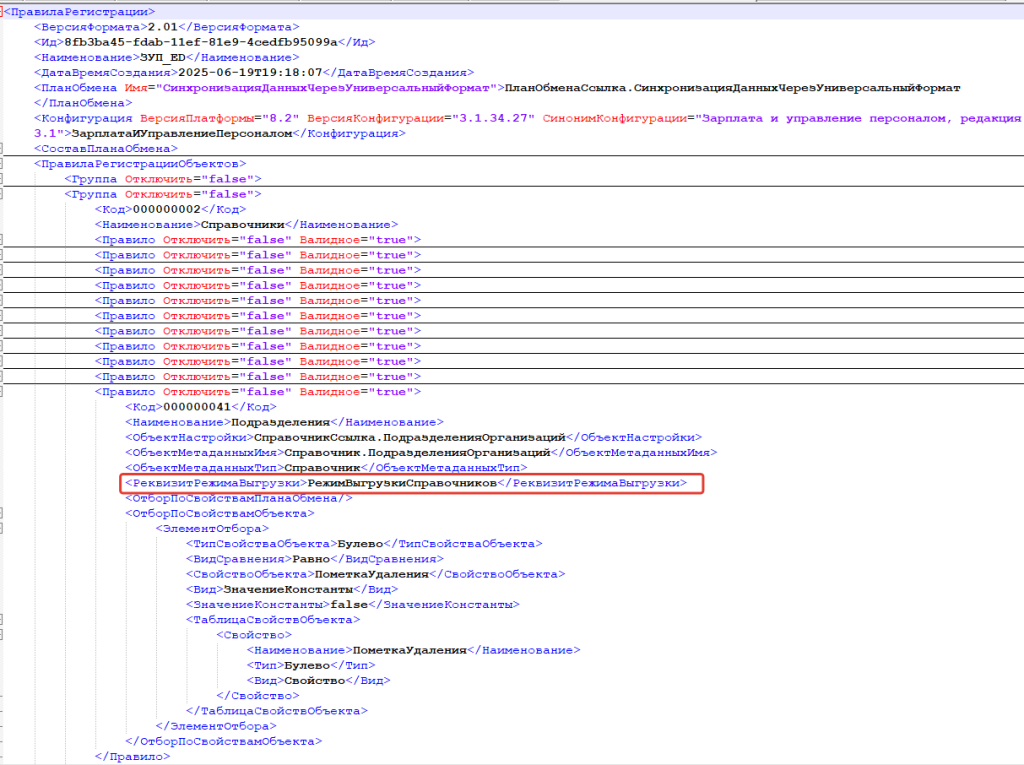Collapse the ЭлементОтбора fold marker

[3, 528]
